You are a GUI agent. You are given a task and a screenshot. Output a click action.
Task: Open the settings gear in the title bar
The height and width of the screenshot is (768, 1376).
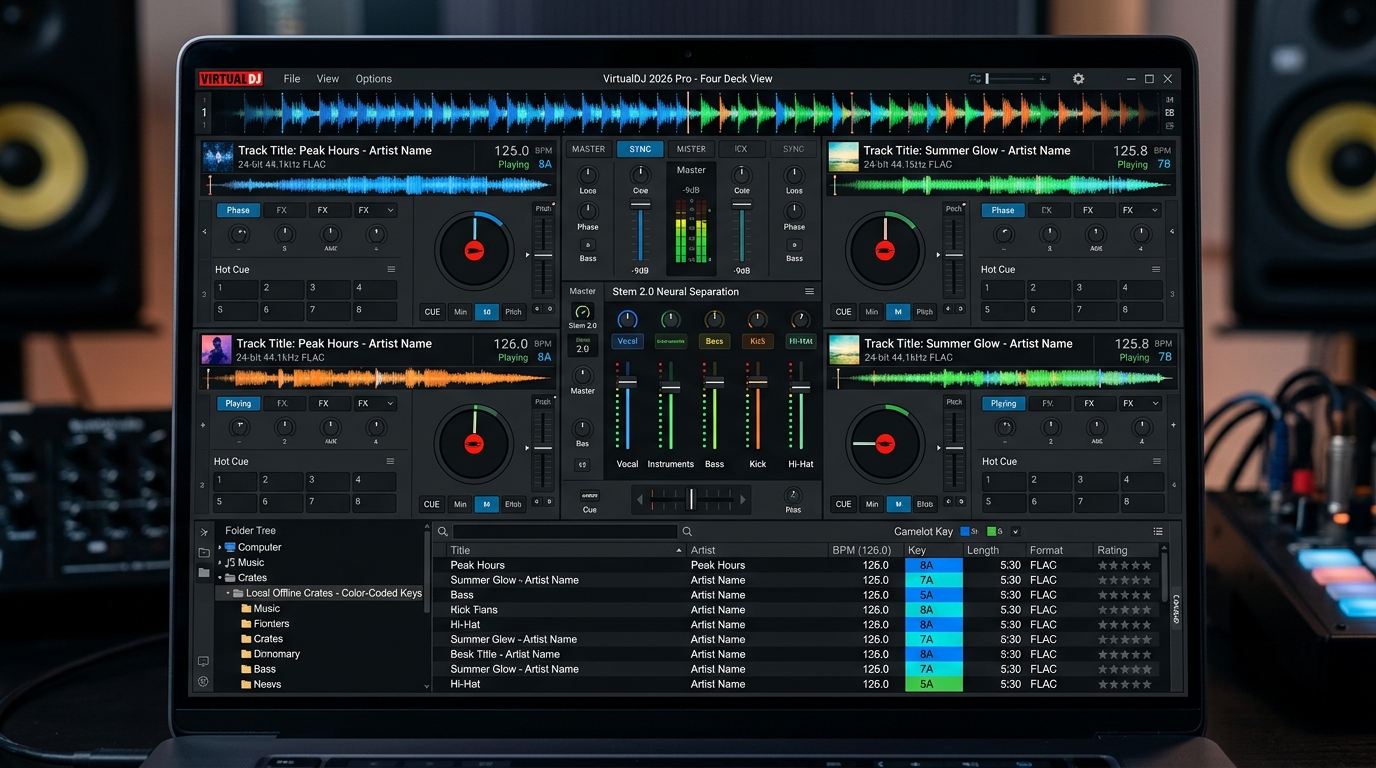[x=1078, y=78]
